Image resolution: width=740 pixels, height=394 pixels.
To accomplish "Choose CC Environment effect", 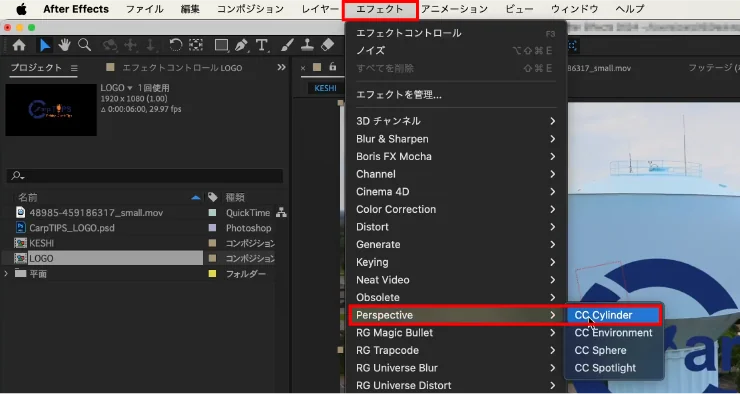I will (614, 333).
